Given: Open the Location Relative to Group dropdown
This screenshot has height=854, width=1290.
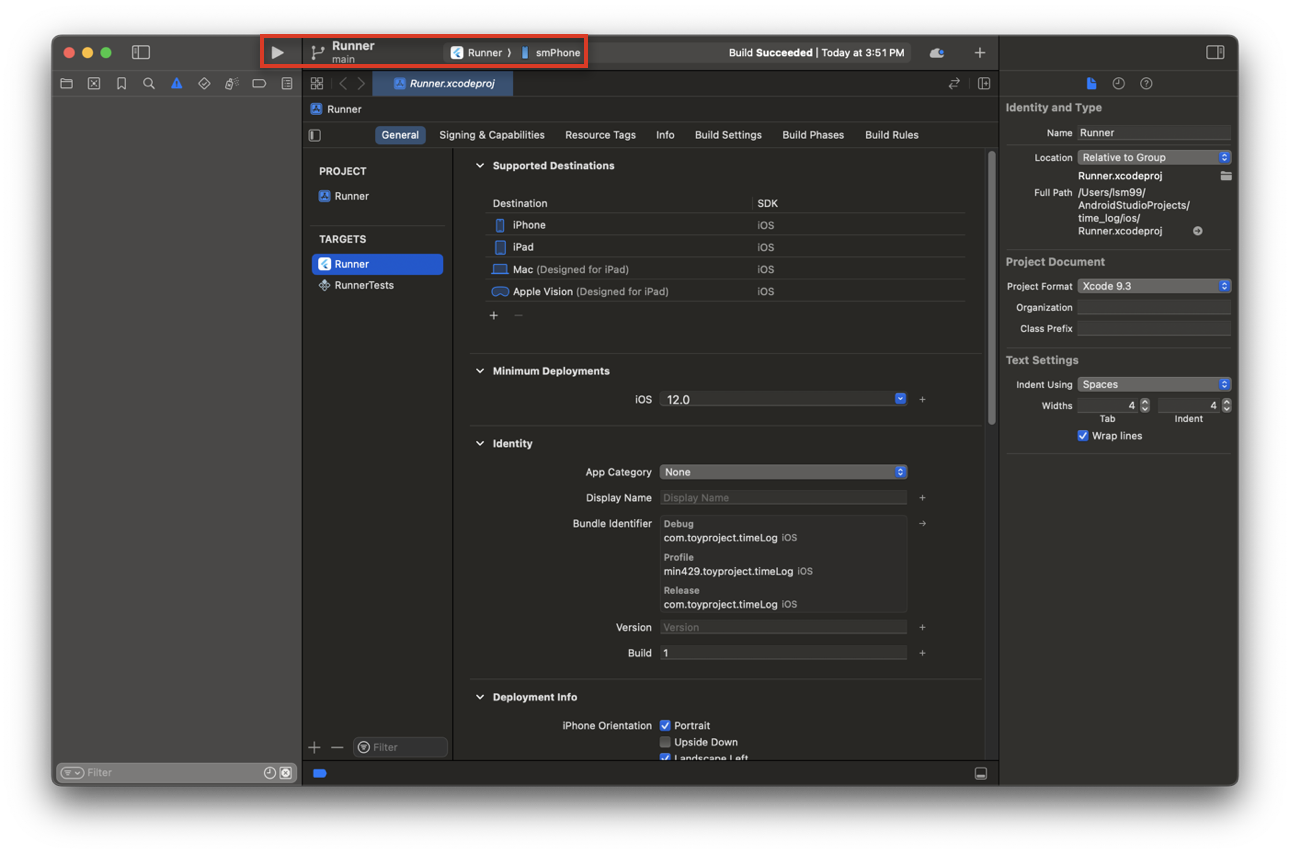Looking at the screenshot, I should click(x=1154, y=157).
